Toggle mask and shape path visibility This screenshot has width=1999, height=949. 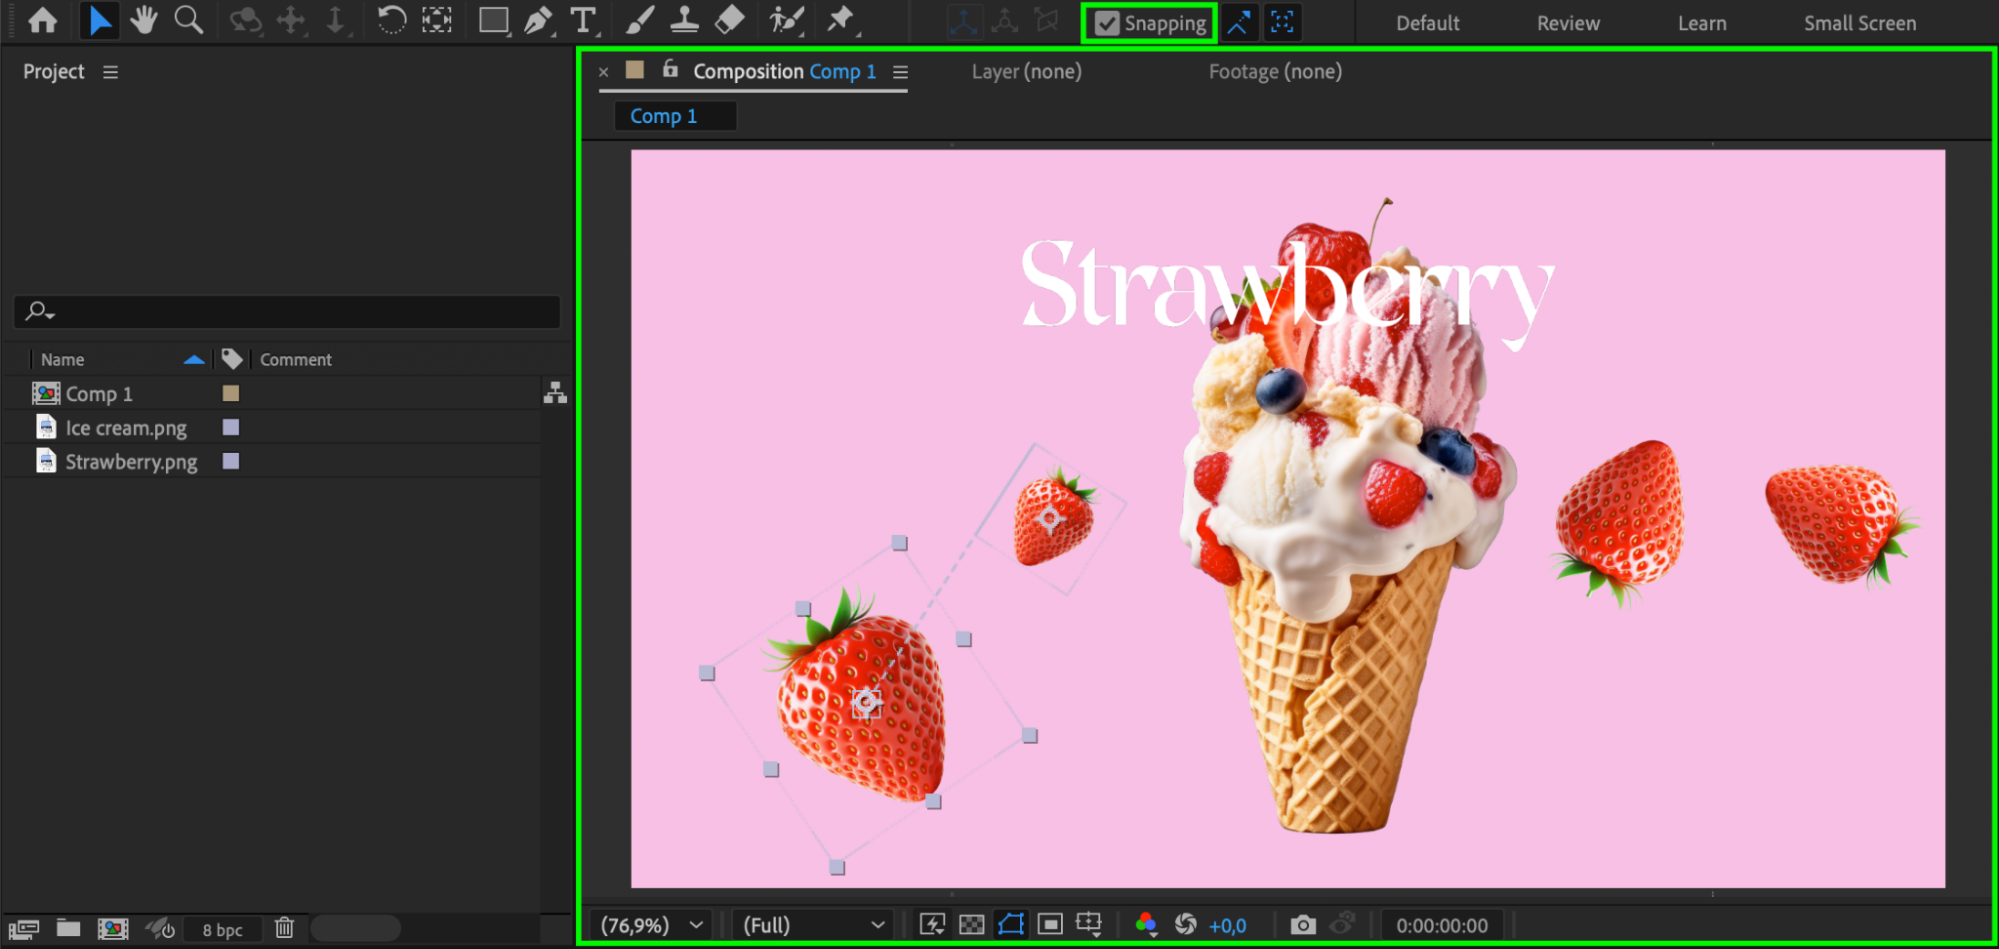coord(1011,925)
